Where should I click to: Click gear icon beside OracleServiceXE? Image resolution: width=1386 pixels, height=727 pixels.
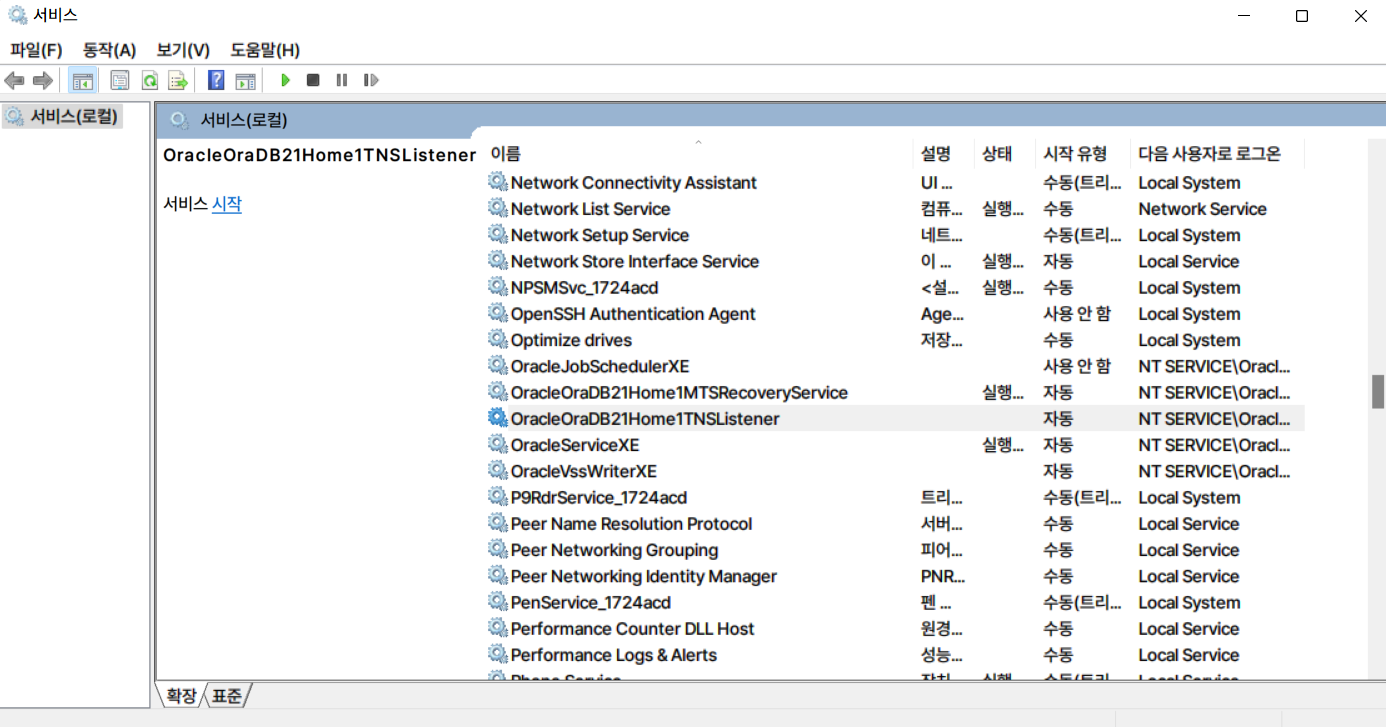[x=497, y=445]
